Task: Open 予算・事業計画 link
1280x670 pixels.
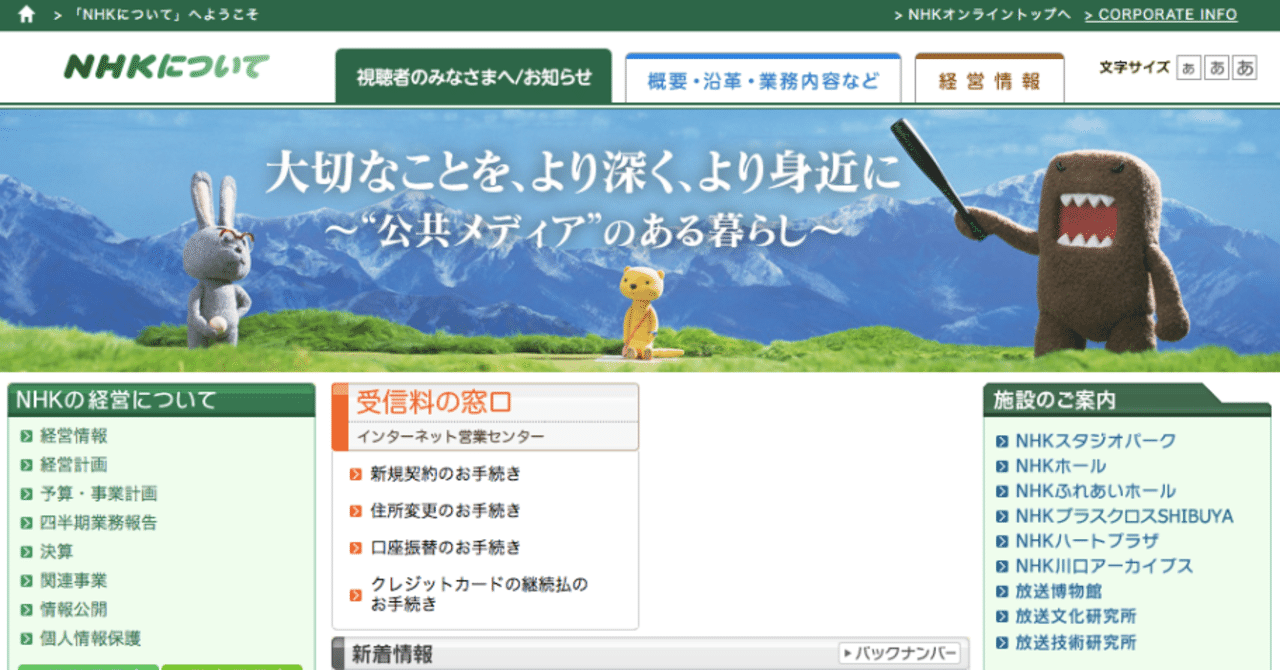Action: point(99,494)
